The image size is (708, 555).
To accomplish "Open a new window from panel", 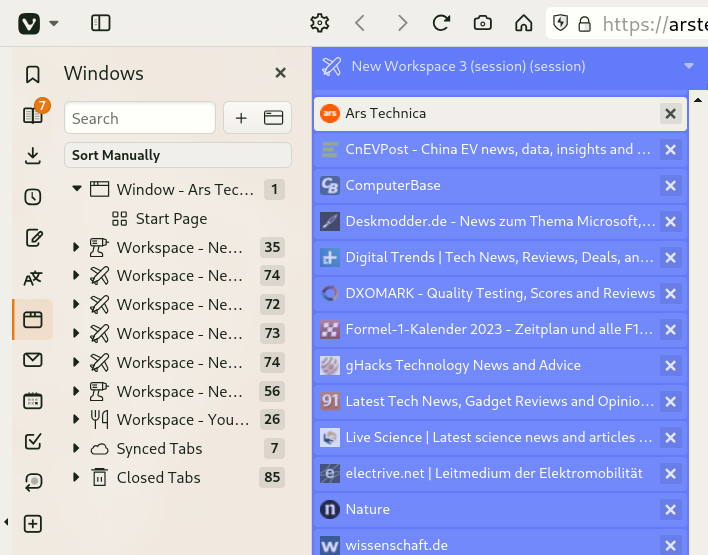I will tap(273, 118).
